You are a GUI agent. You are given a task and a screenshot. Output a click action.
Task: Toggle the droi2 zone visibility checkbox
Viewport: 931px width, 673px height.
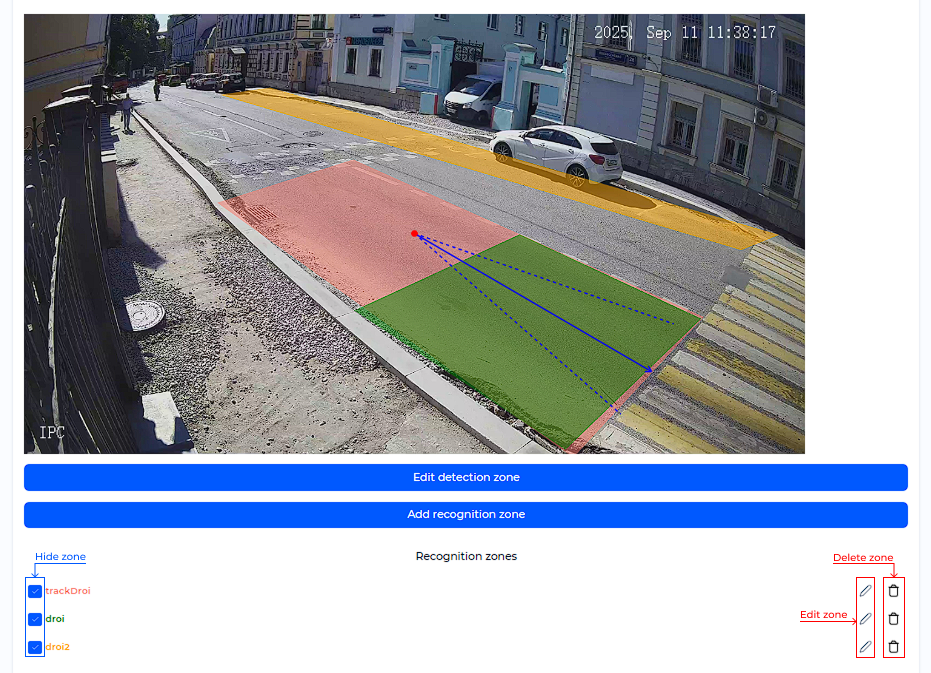pos(35,647)
